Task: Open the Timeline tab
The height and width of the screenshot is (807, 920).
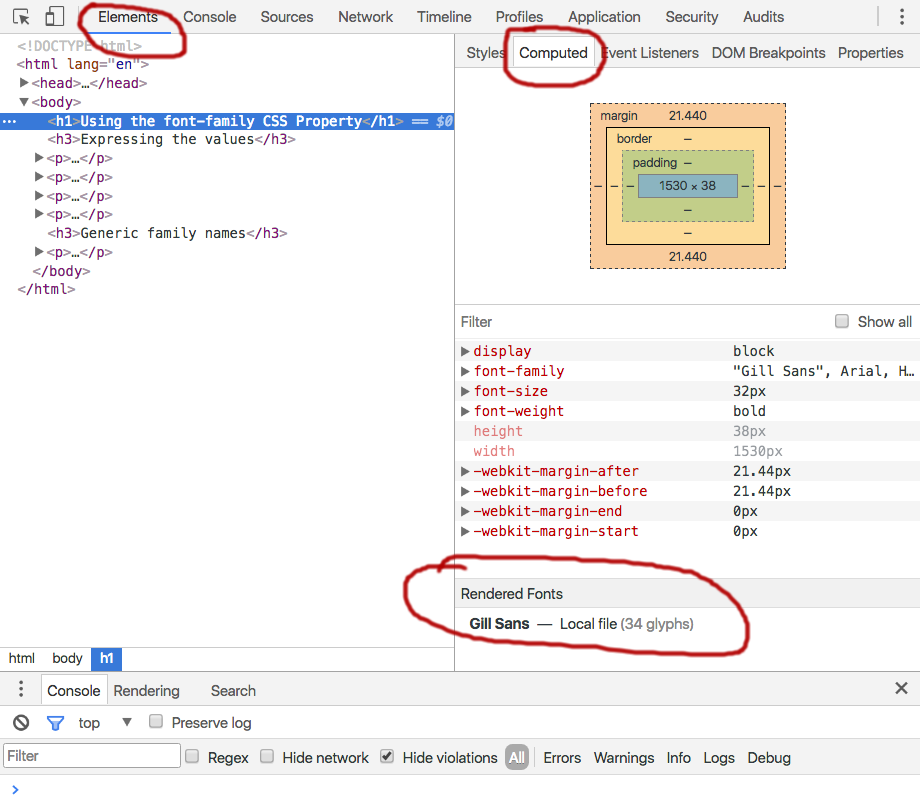Action: tap(444, 17)
